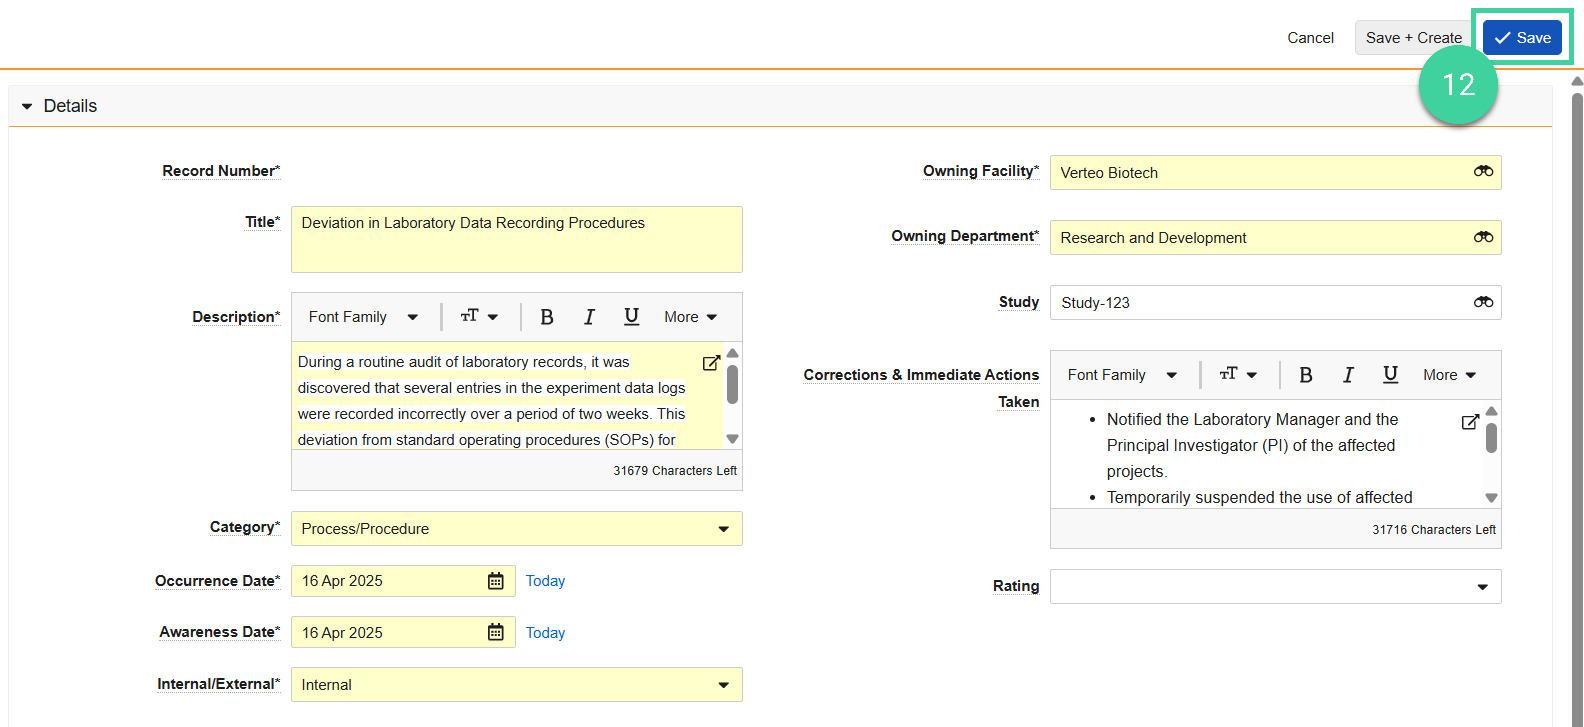Click '31679 Characters Left' counter text
Viewport: 1584px width, 727px height.
coord(675,471)
